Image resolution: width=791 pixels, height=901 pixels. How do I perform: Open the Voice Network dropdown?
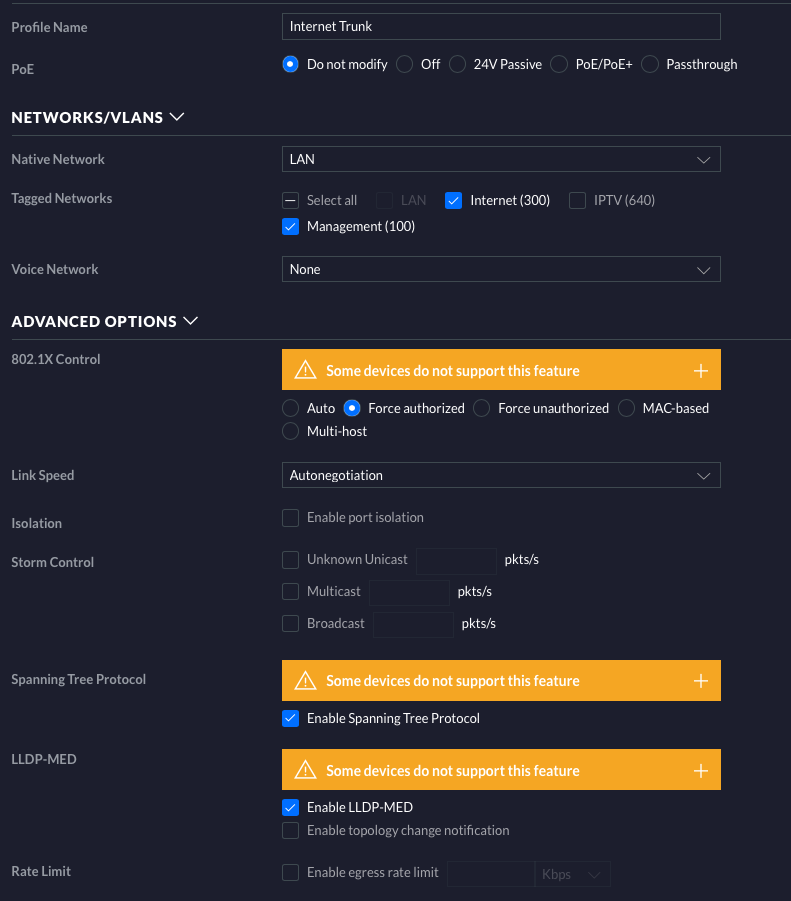coord(501,269)
